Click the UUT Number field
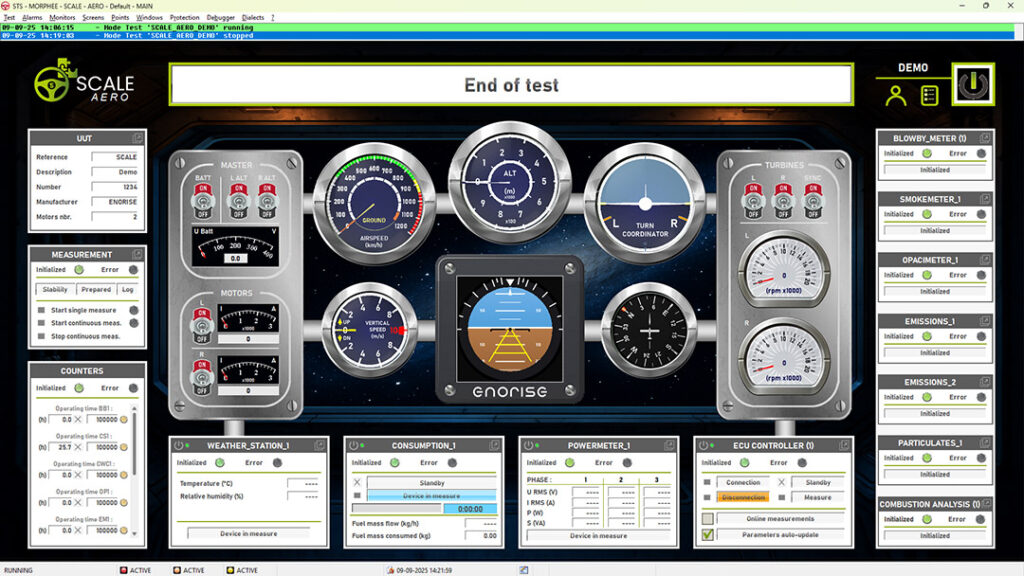 [x=115, y=187]
